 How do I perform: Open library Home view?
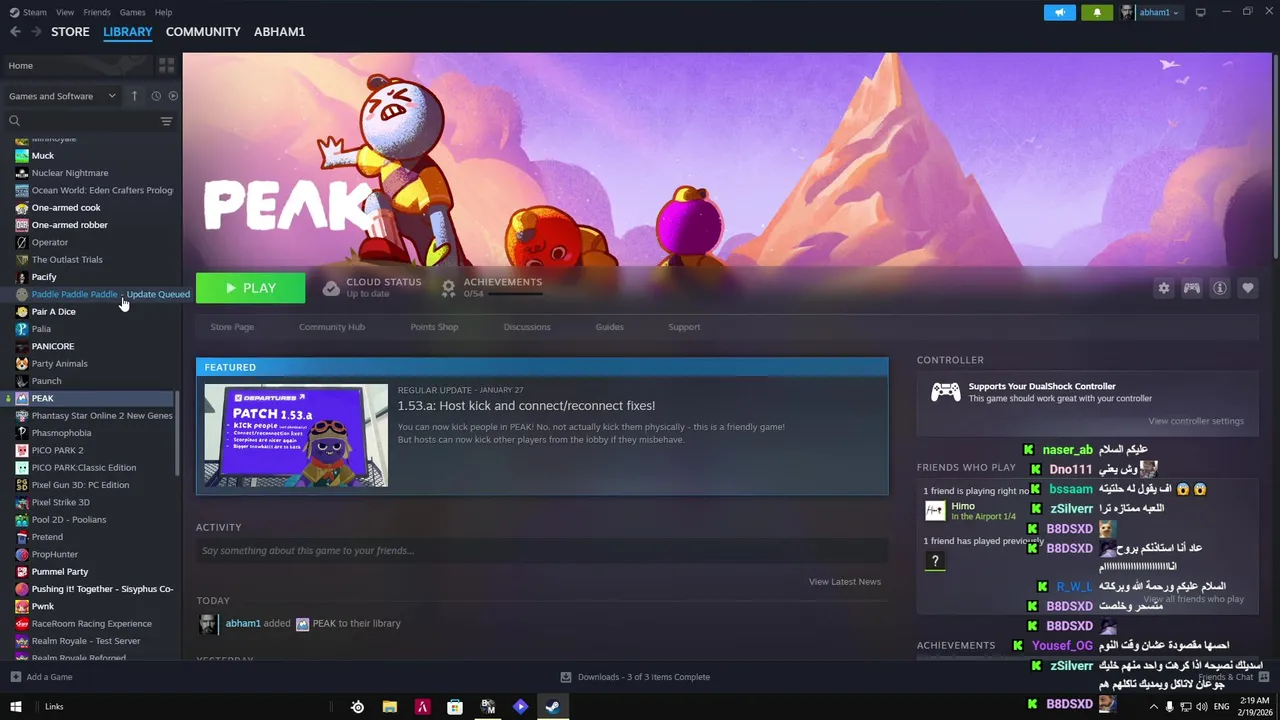[77, 65]
